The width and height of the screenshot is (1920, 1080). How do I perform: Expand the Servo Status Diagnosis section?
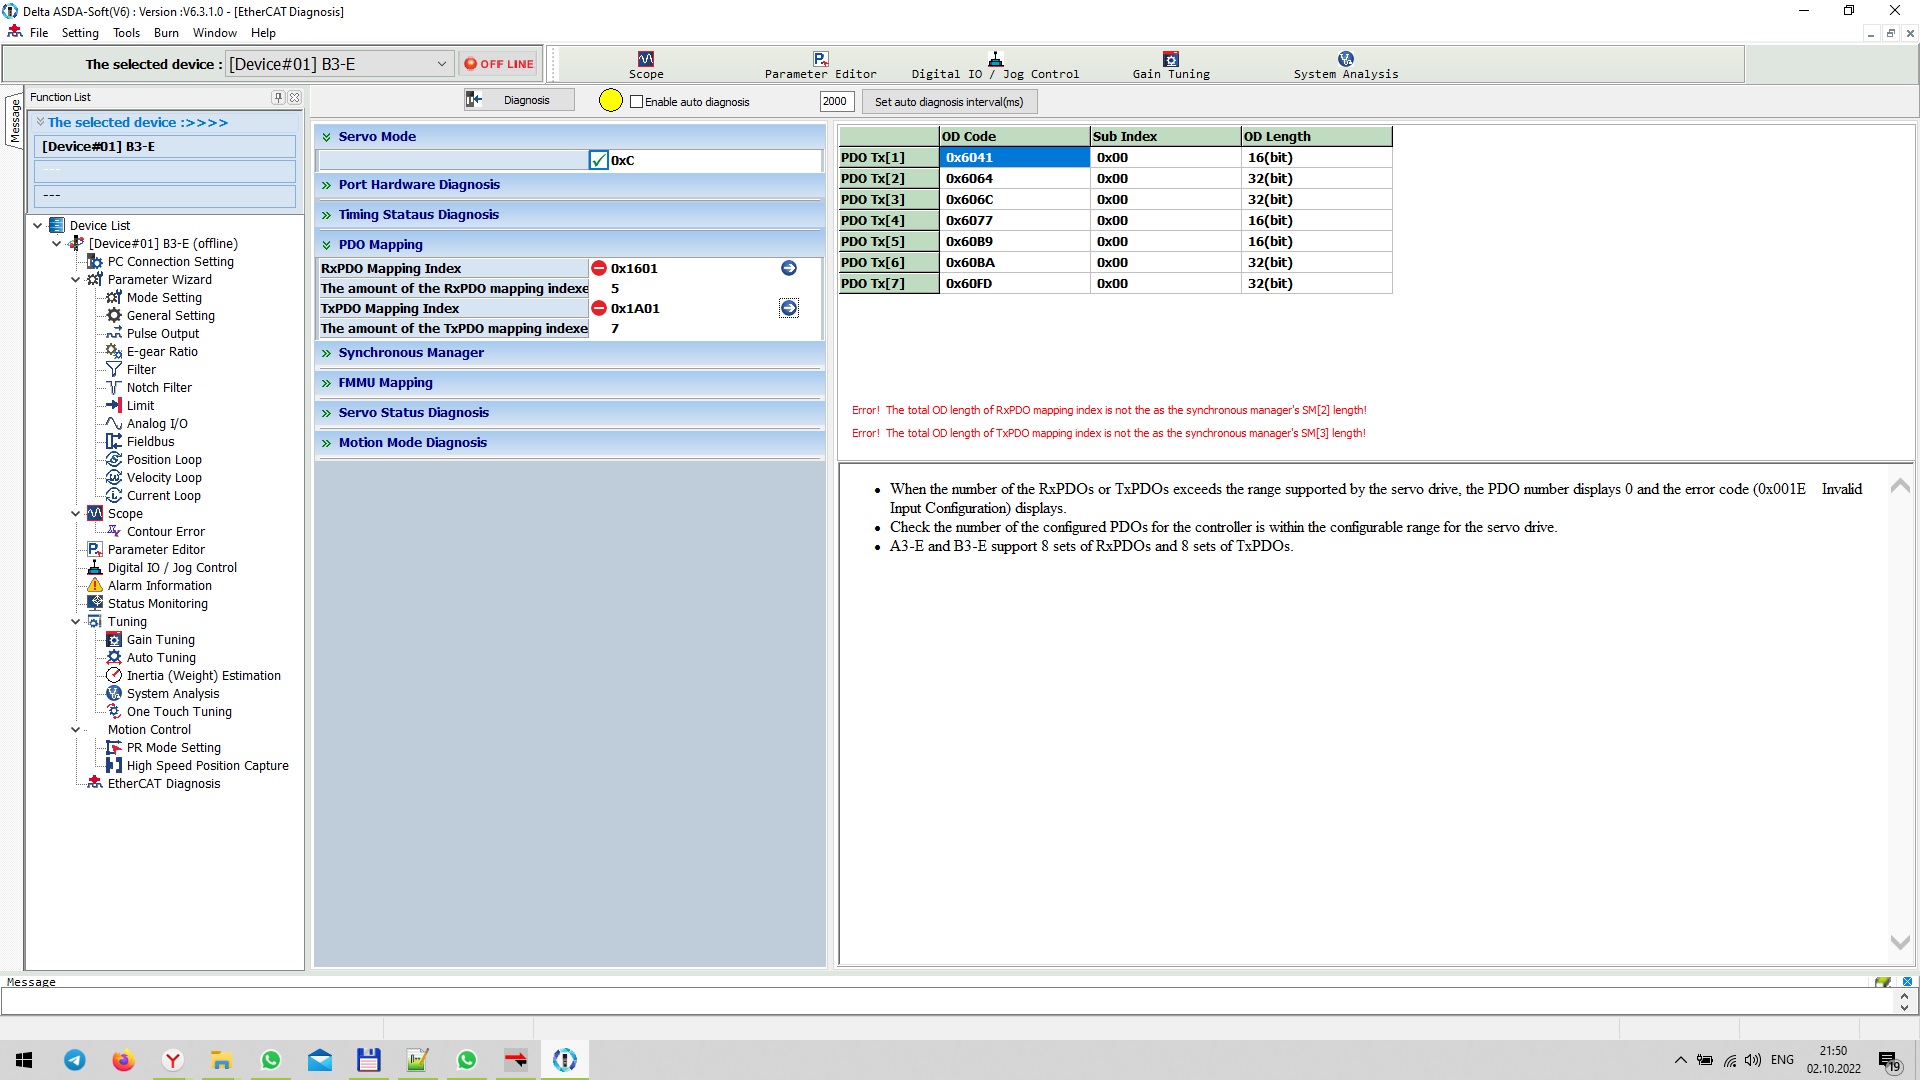click(x=326, y=413)
